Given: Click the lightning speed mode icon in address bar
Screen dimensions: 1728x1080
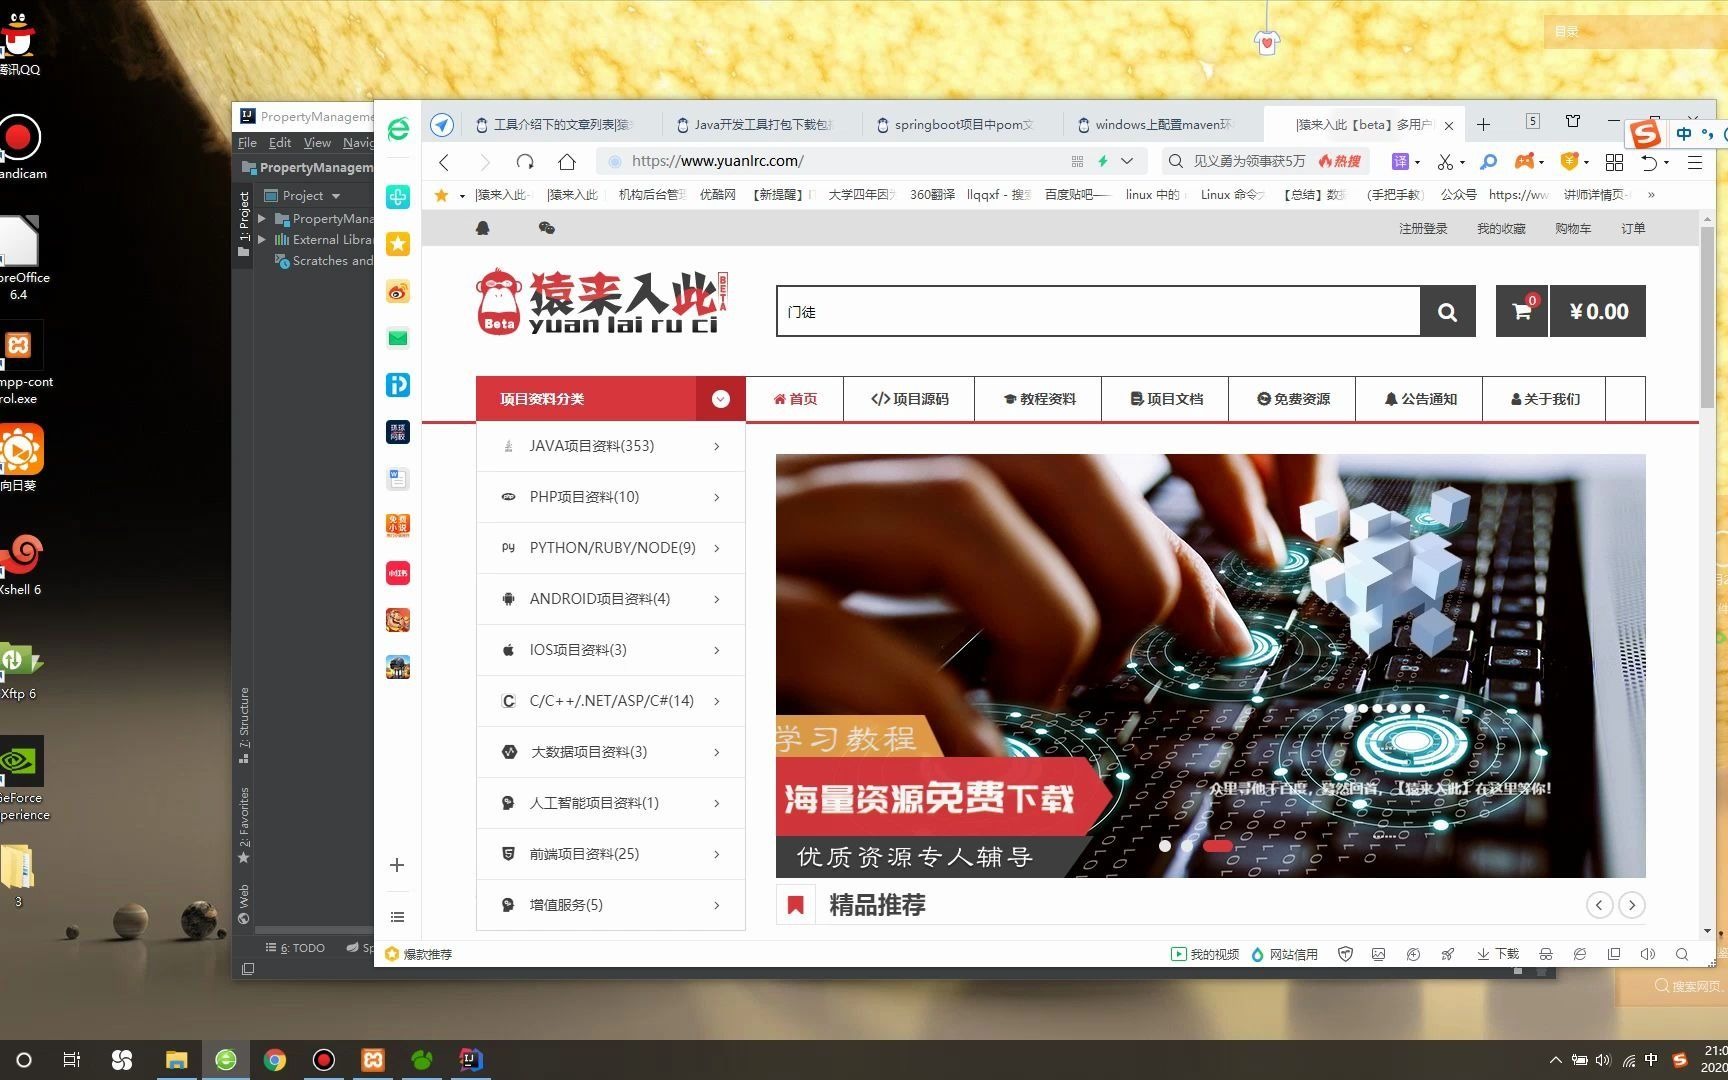Looking at the screenshot, I should [1103, 161].
